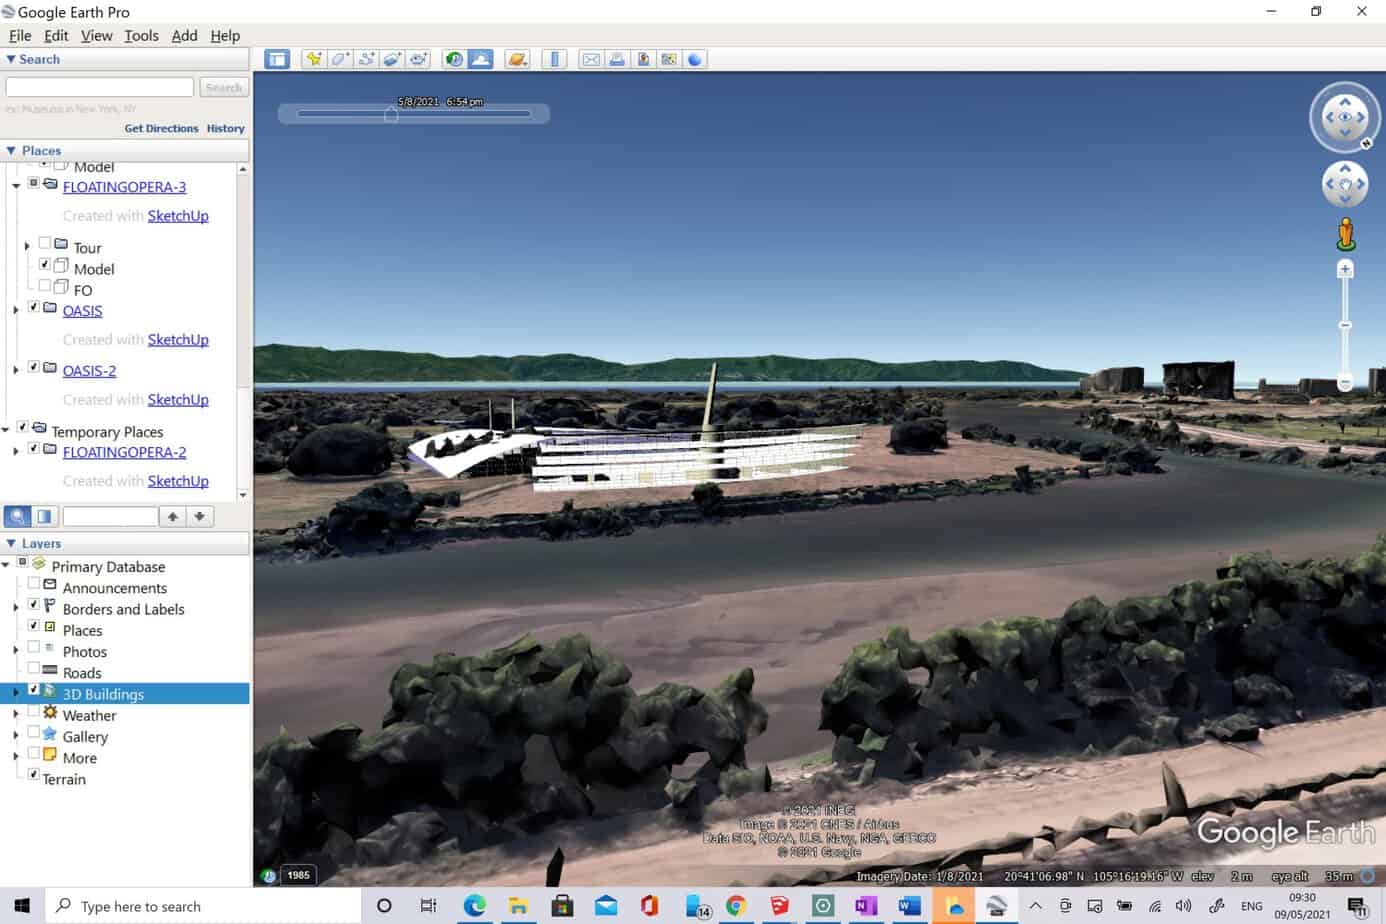Expand the Weather layer tree node
The image size is (1386, 924).
coord(15,715)
